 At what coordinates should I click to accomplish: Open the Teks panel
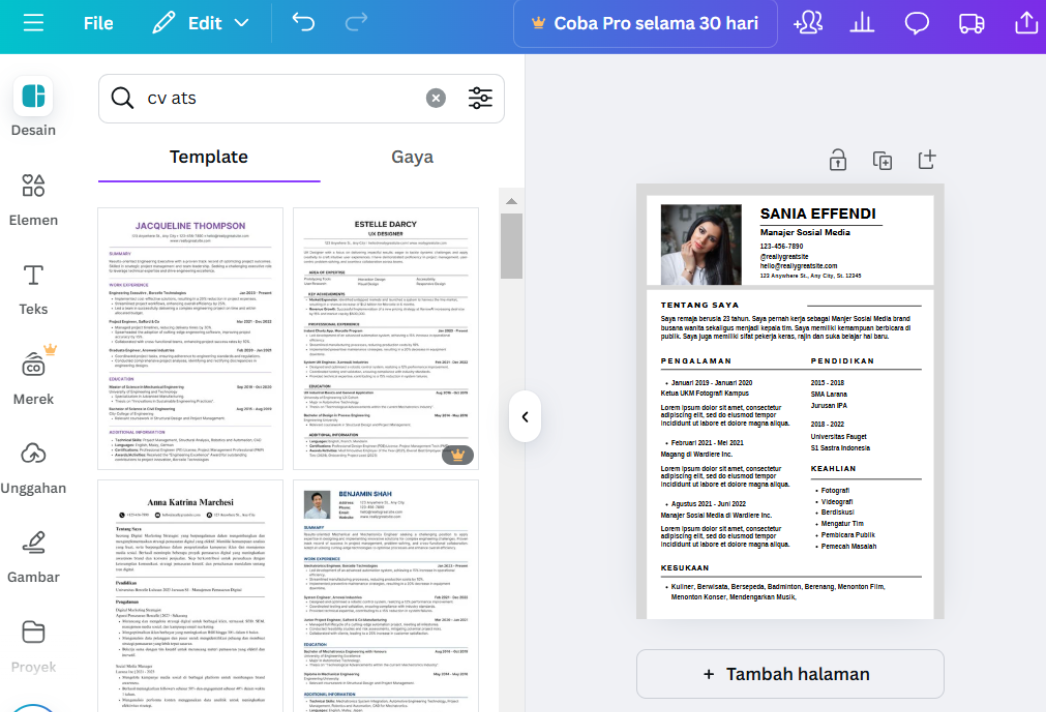click(33, 290)
